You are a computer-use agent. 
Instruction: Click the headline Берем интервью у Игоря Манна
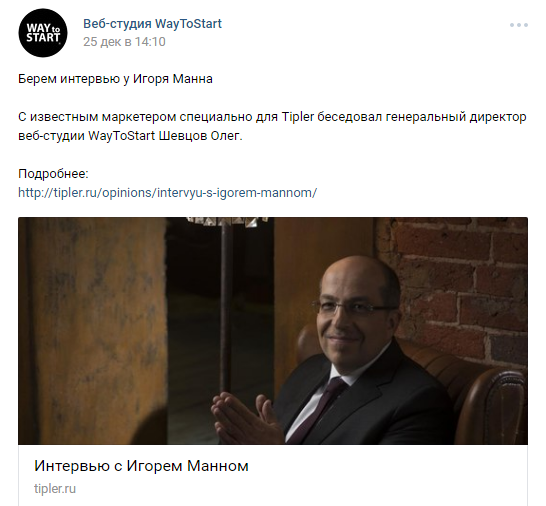point(115,79)
